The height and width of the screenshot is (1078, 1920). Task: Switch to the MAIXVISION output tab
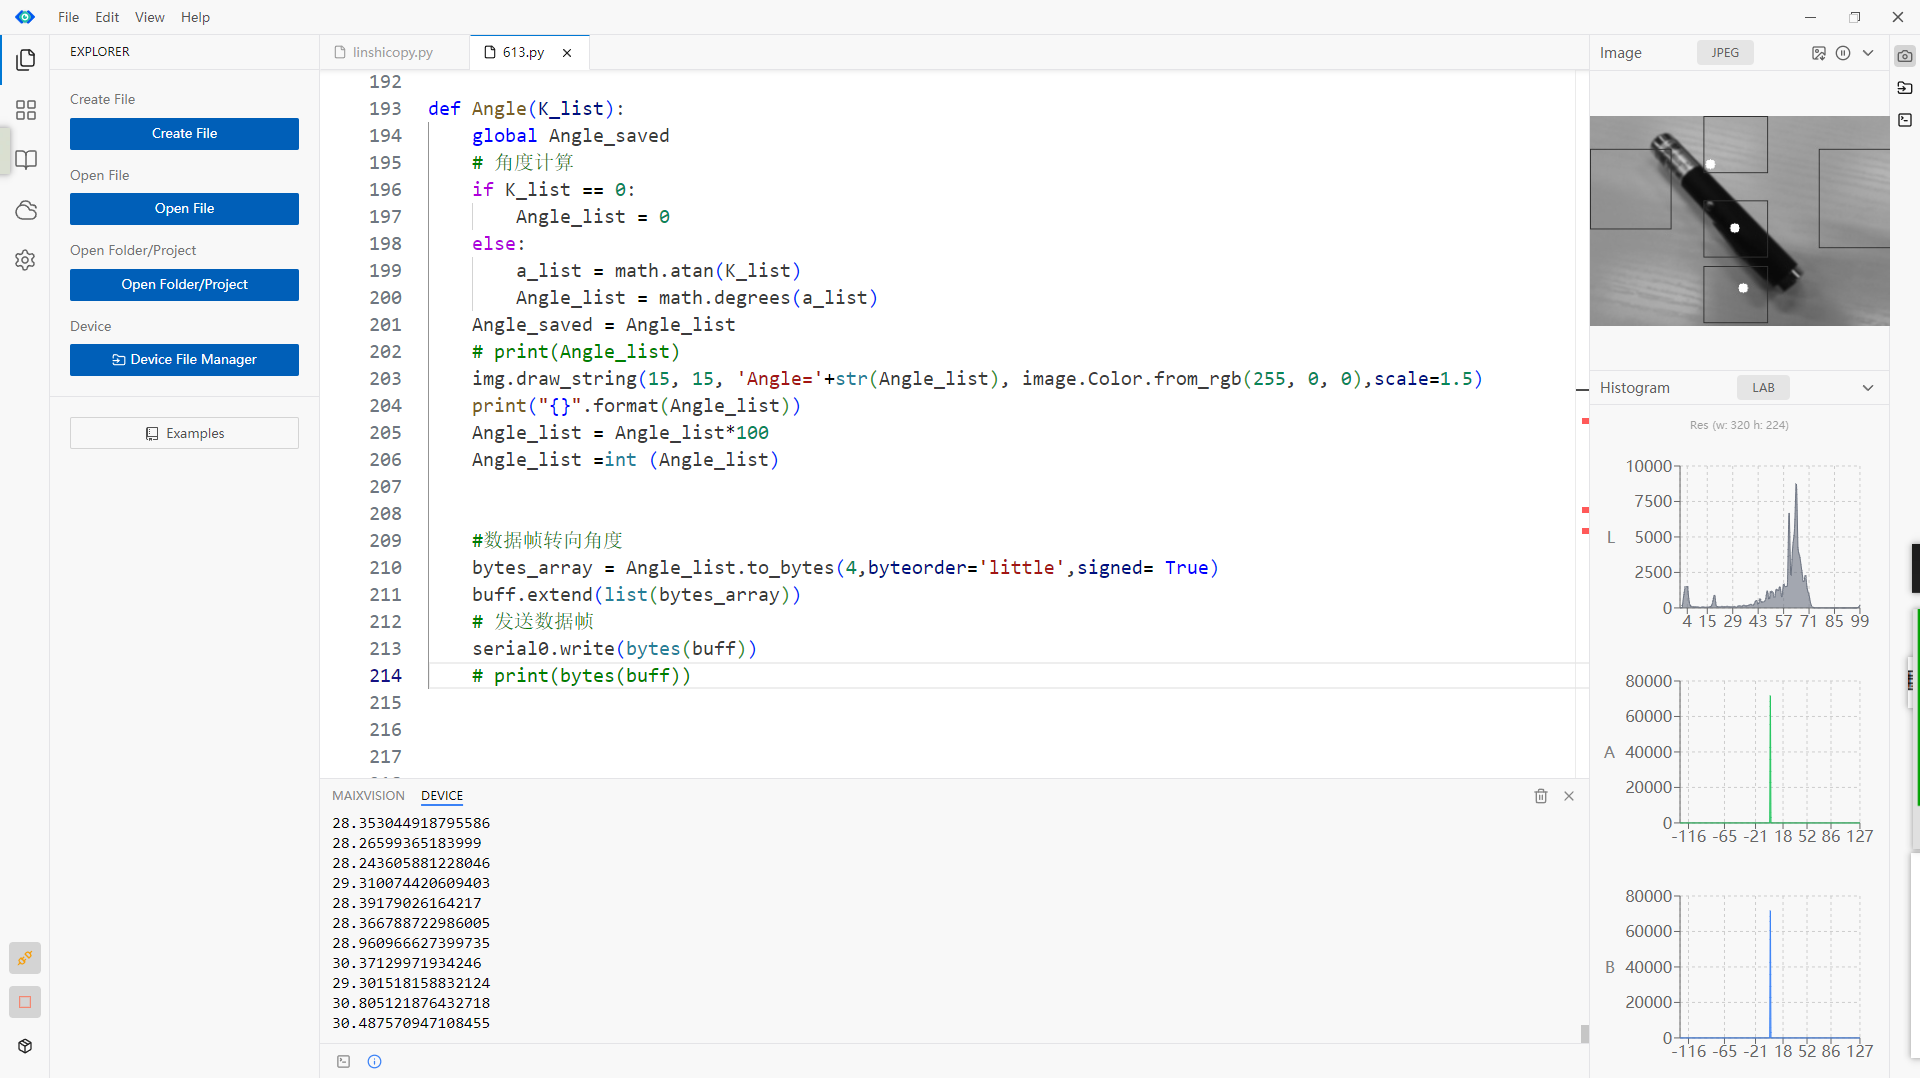coord(368,796)
